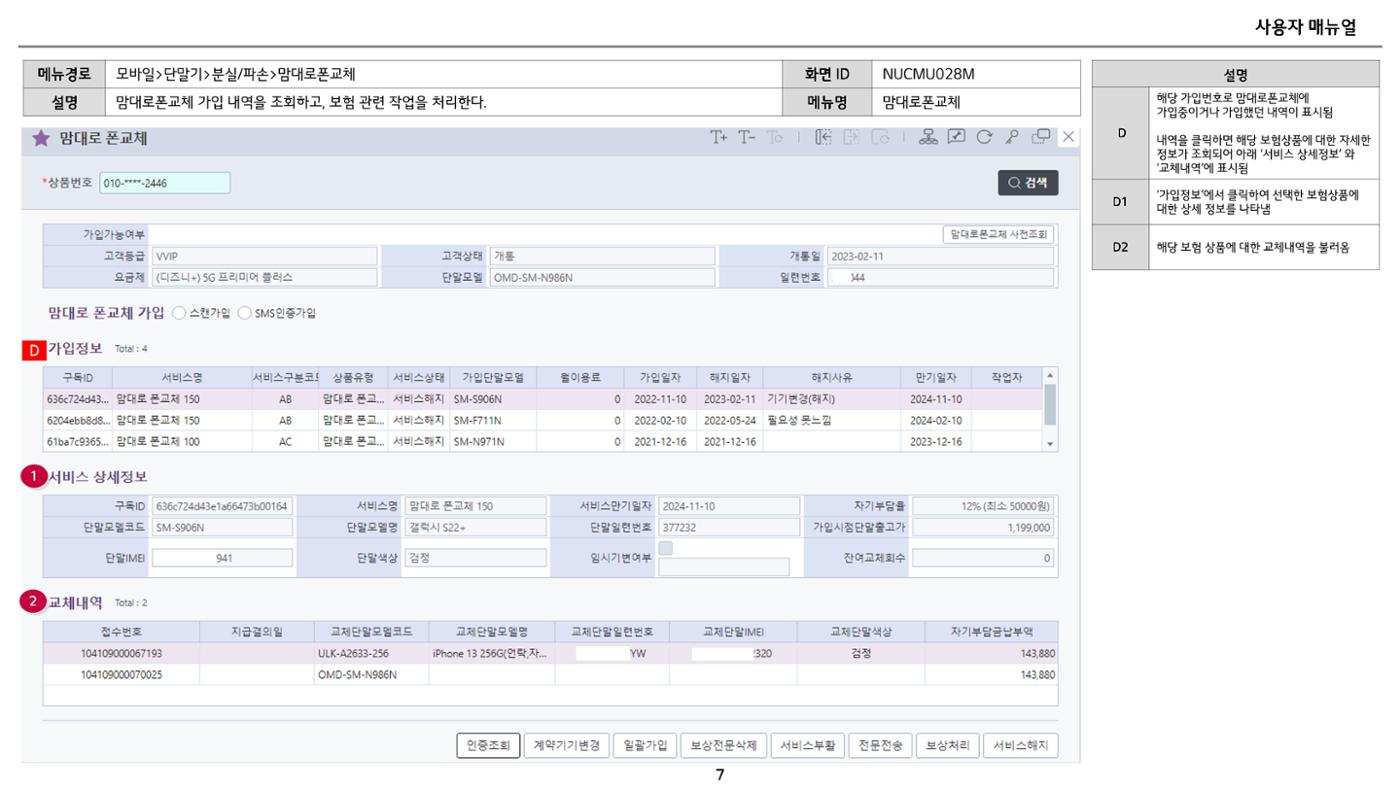
Task: Click the key icon in the toolbar
Action: (1012, 138)
